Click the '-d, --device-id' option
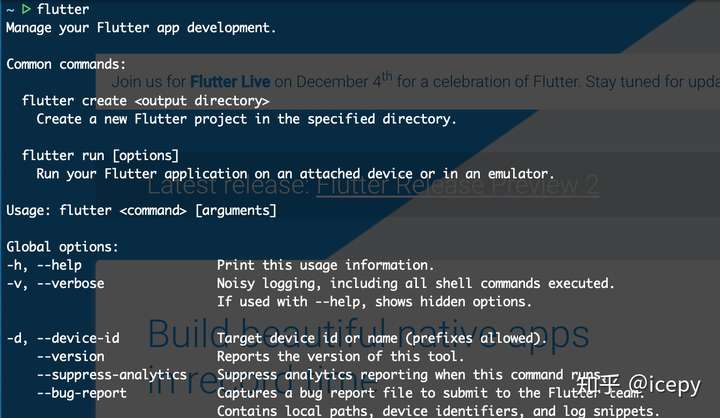Image resolution: width=720 pixels, height=418 pixels. coord(62,338)
